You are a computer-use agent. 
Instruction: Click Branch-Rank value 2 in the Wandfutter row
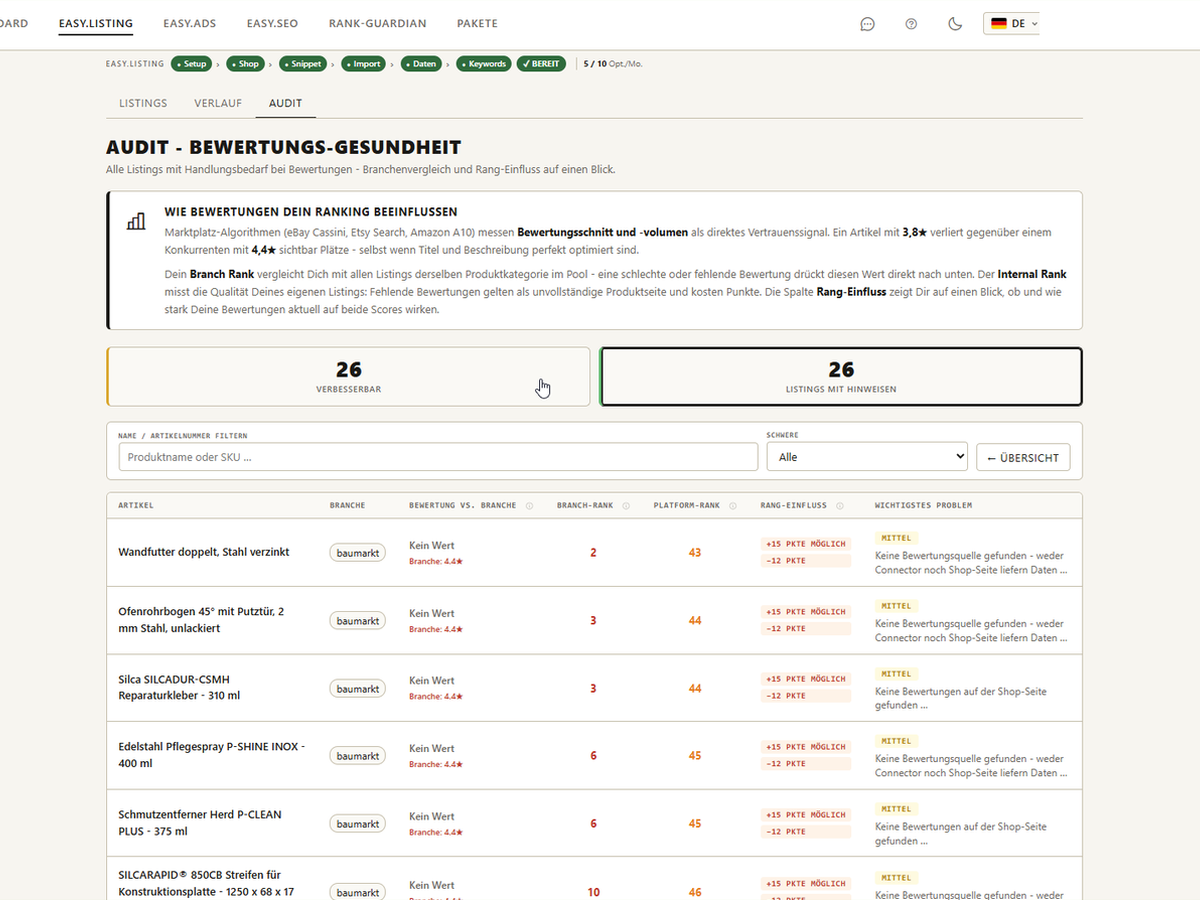(593, 553)
